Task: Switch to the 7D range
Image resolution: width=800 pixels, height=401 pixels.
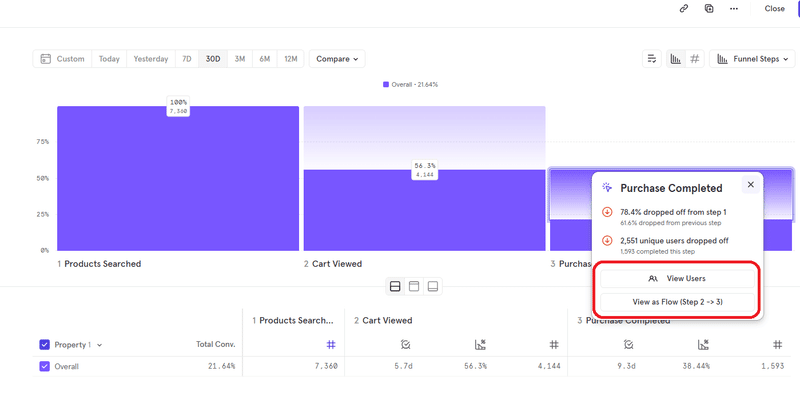Action: 187,59
